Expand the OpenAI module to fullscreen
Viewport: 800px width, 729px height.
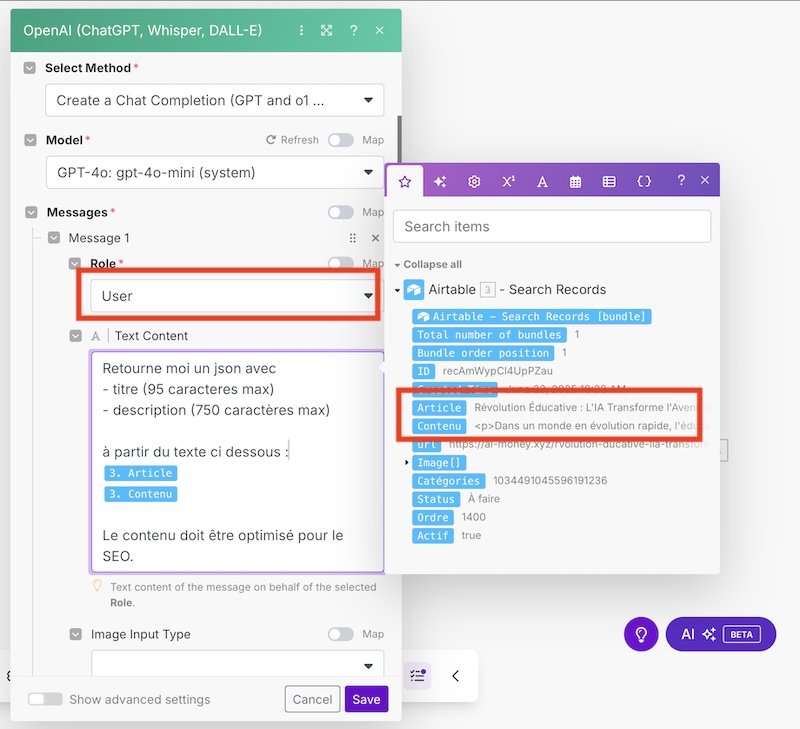[x=327, y=31]
